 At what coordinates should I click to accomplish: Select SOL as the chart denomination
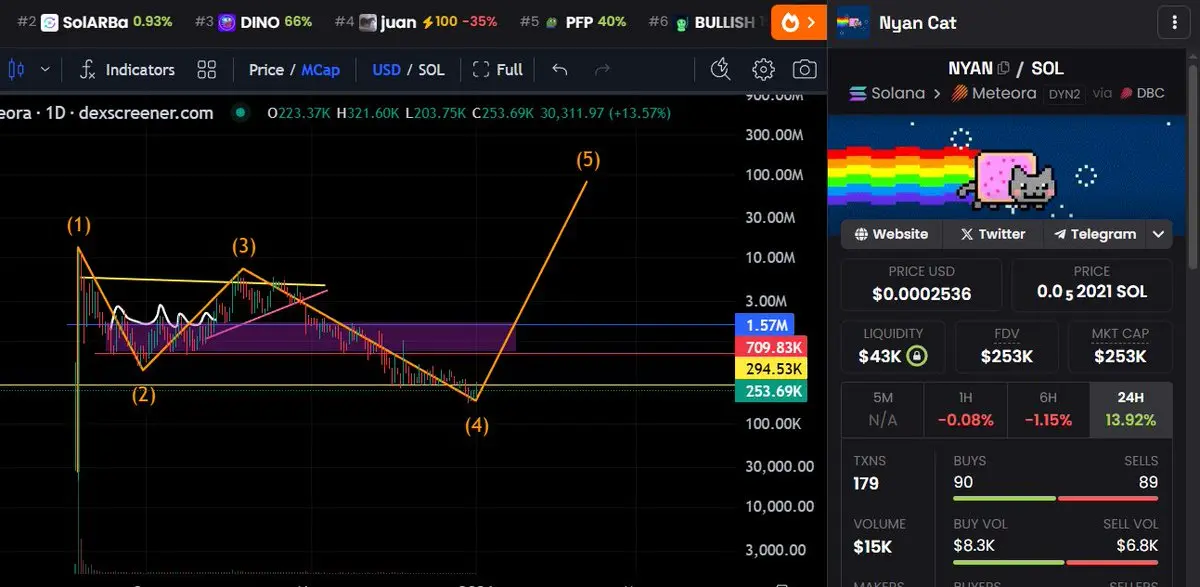[x=431, y=70]
